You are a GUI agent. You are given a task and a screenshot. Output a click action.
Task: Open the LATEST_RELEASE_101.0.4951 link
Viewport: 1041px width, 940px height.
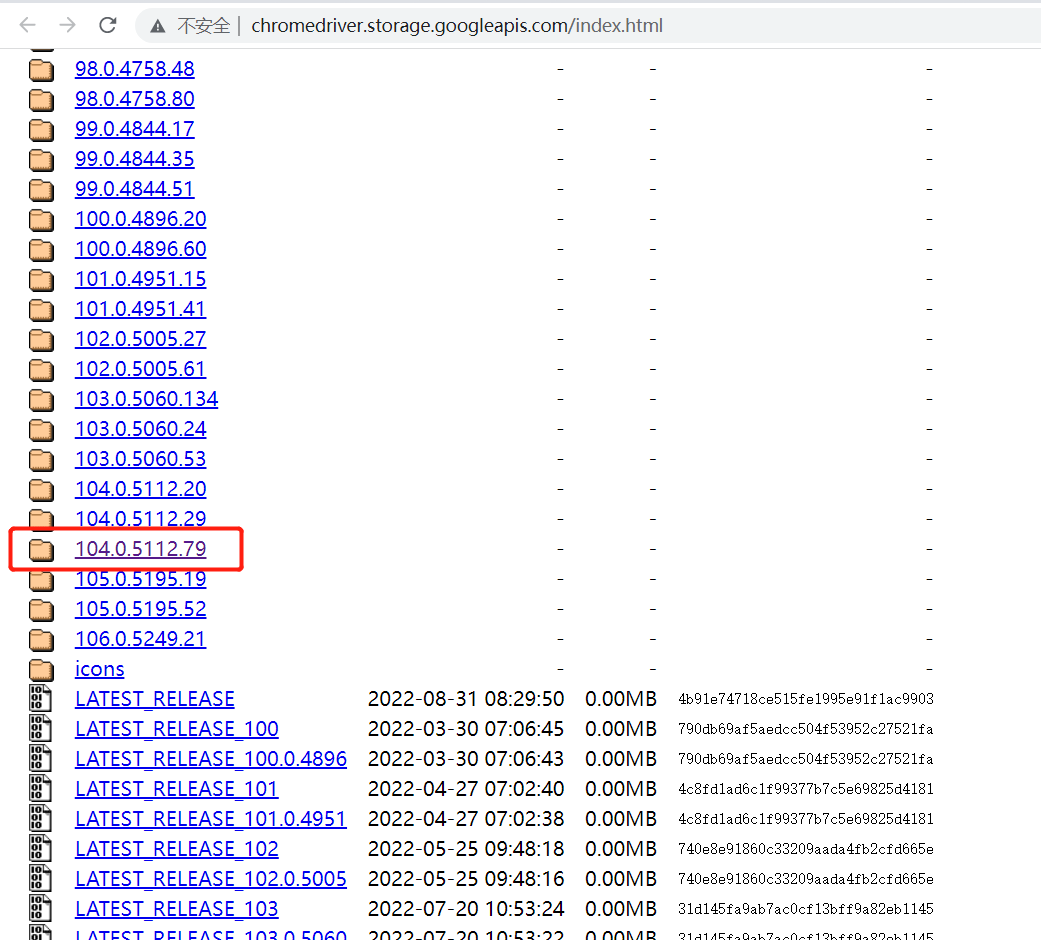pyautogui.click(x=210, y=819)
